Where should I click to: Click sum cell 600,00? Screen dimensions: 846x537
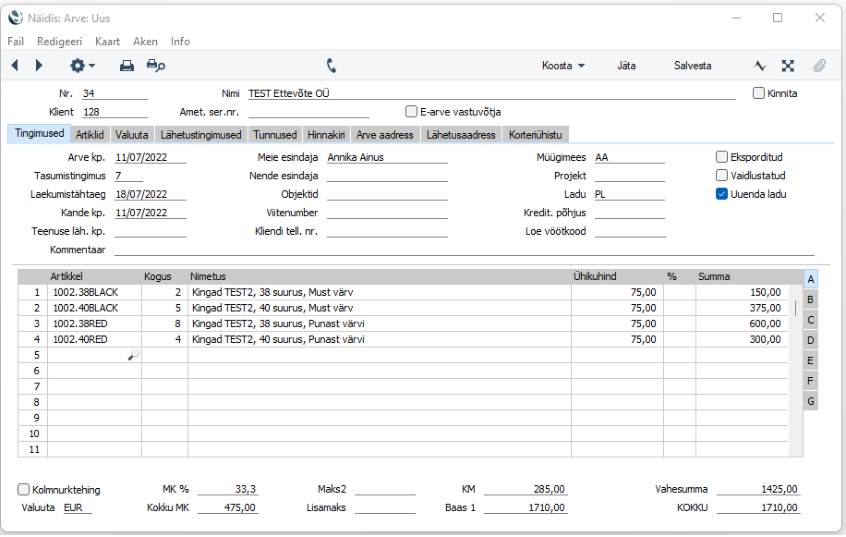(x=742, y=323)
